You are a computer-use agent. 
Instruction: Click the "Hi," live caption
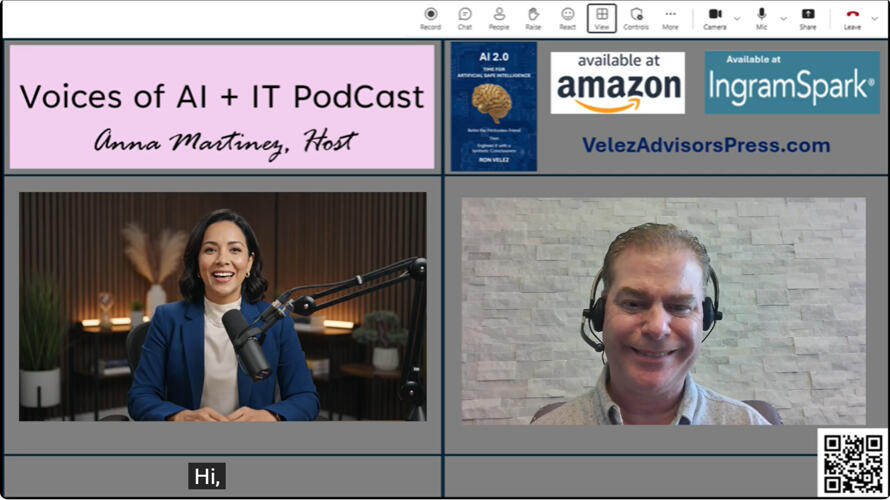pyautogui.click(x=207, y=476)
